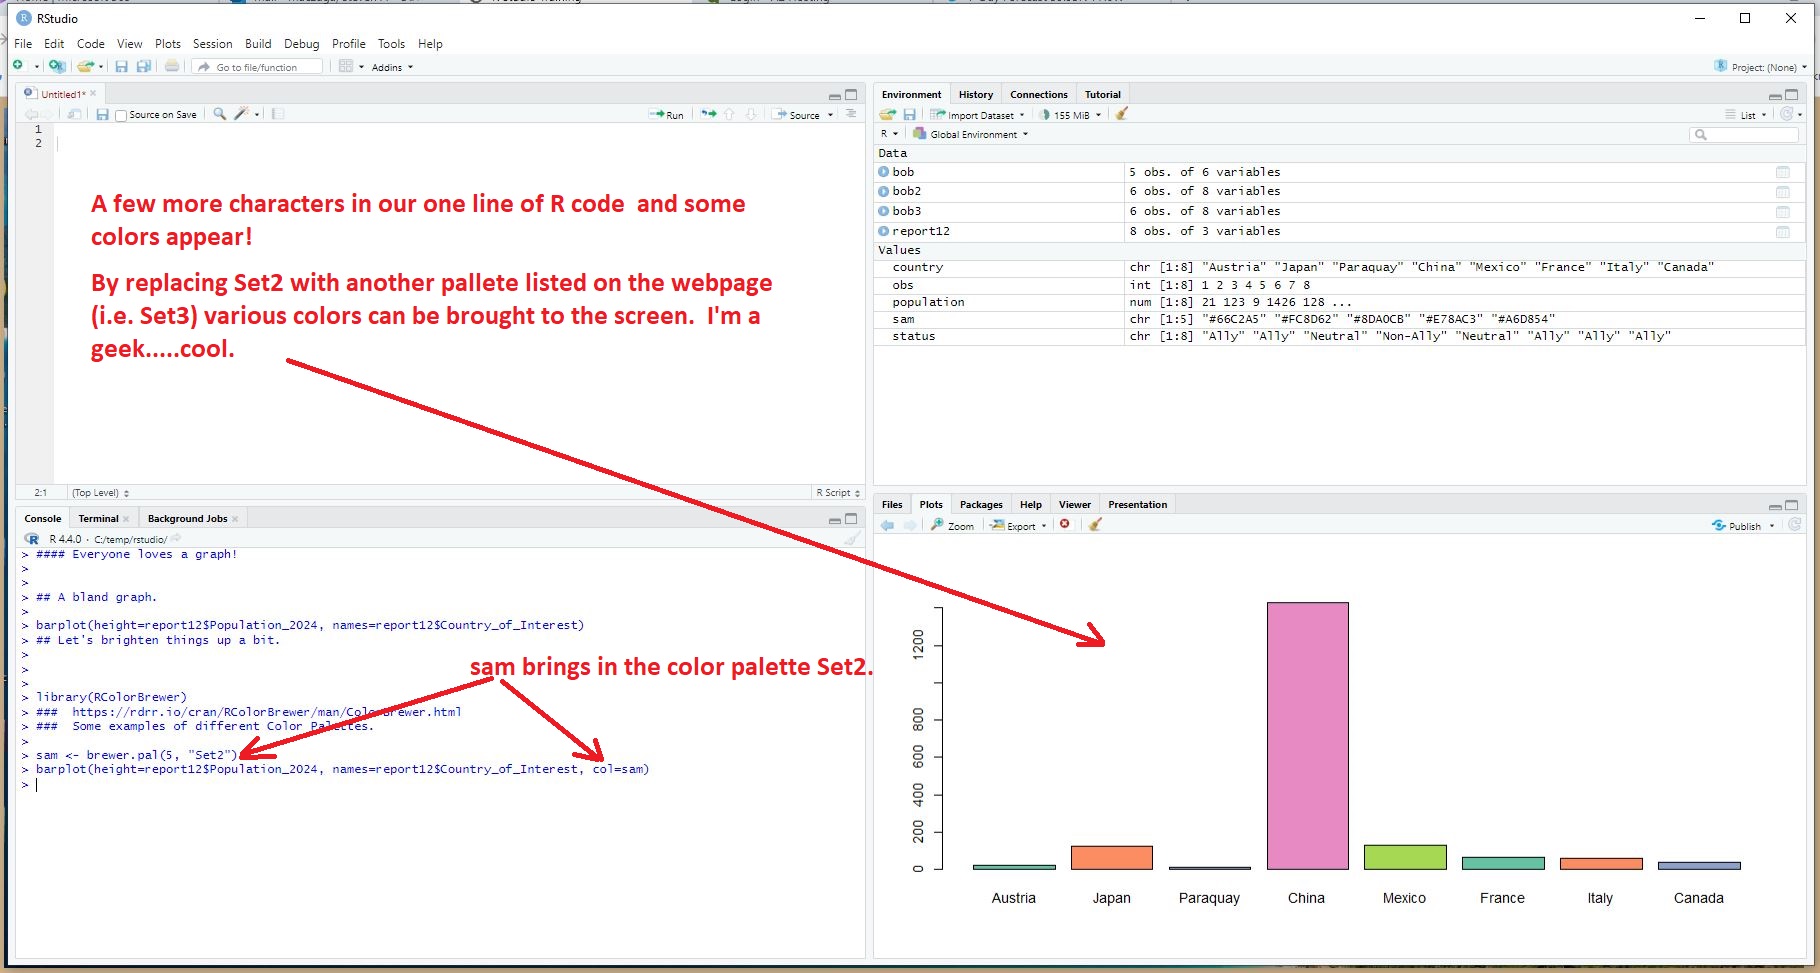Enable the Source on Save checkbox
Image resolution: width=1820 pixels, height=973 pixels.
121,116
